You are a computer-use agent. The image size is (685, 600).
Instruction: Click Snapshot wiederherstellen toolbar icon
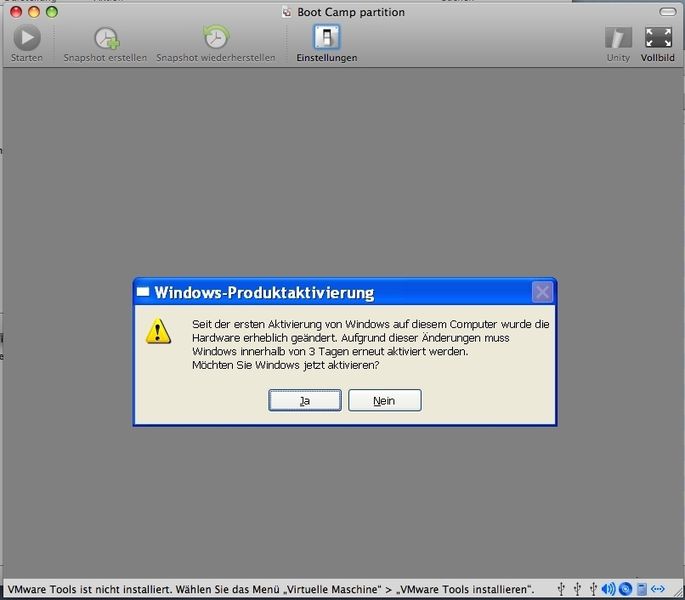(216, 37)
